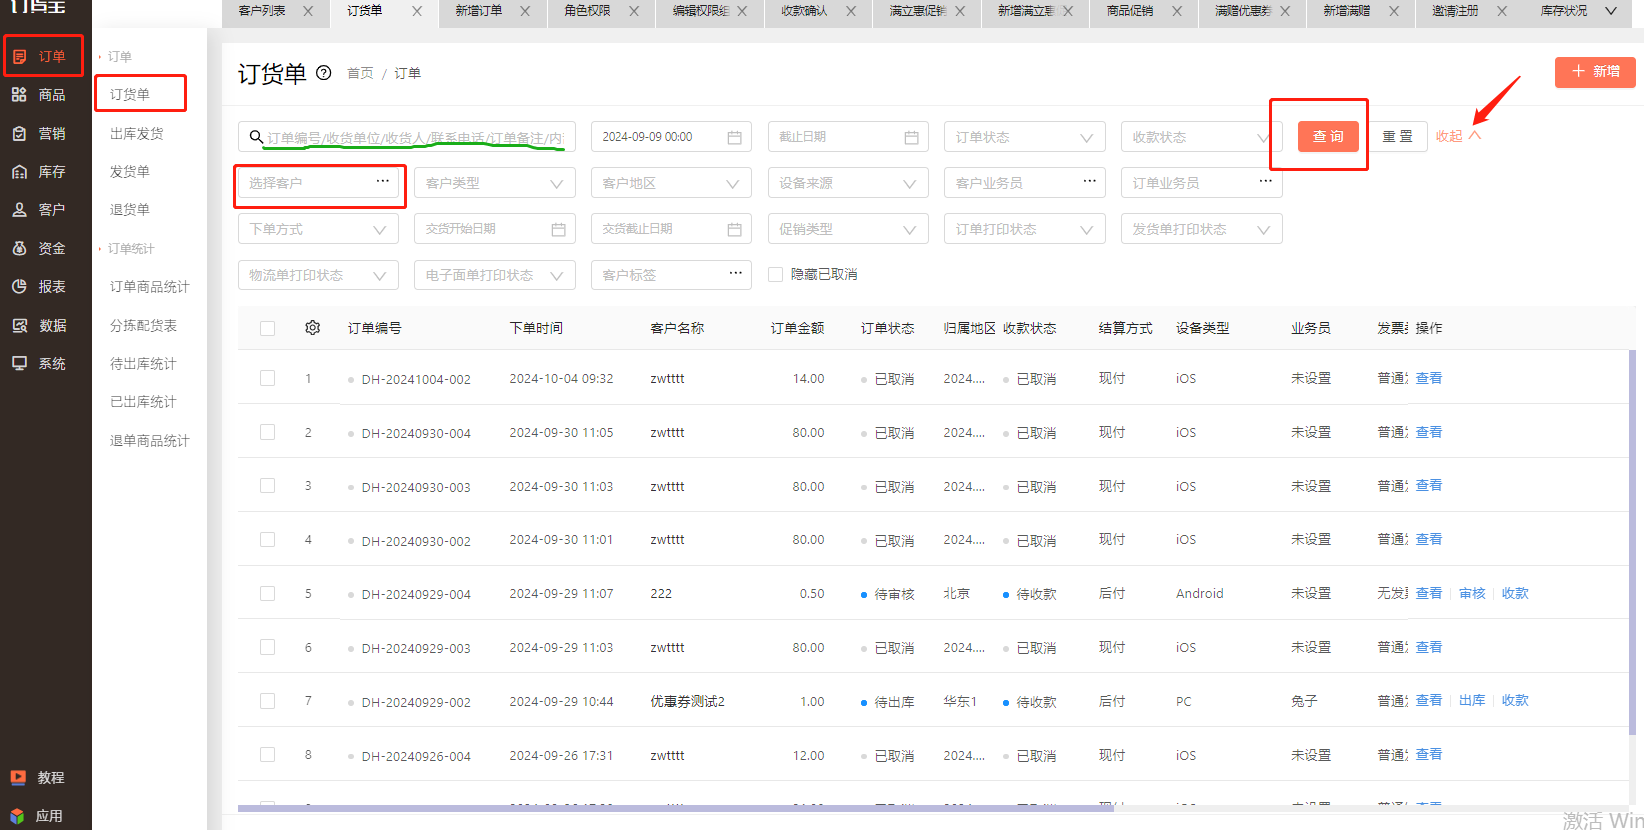Viewport: 1644px width, 830px height.
Task: Click 查看 for order DH-20241004-002
Action: click(x=1429, y=378)
